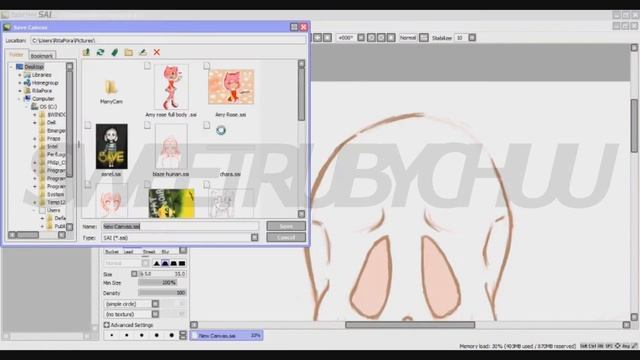Select the flat square brush edge shape
The height and width of the screenshot is (360, 640).
(x=182, y=263)
